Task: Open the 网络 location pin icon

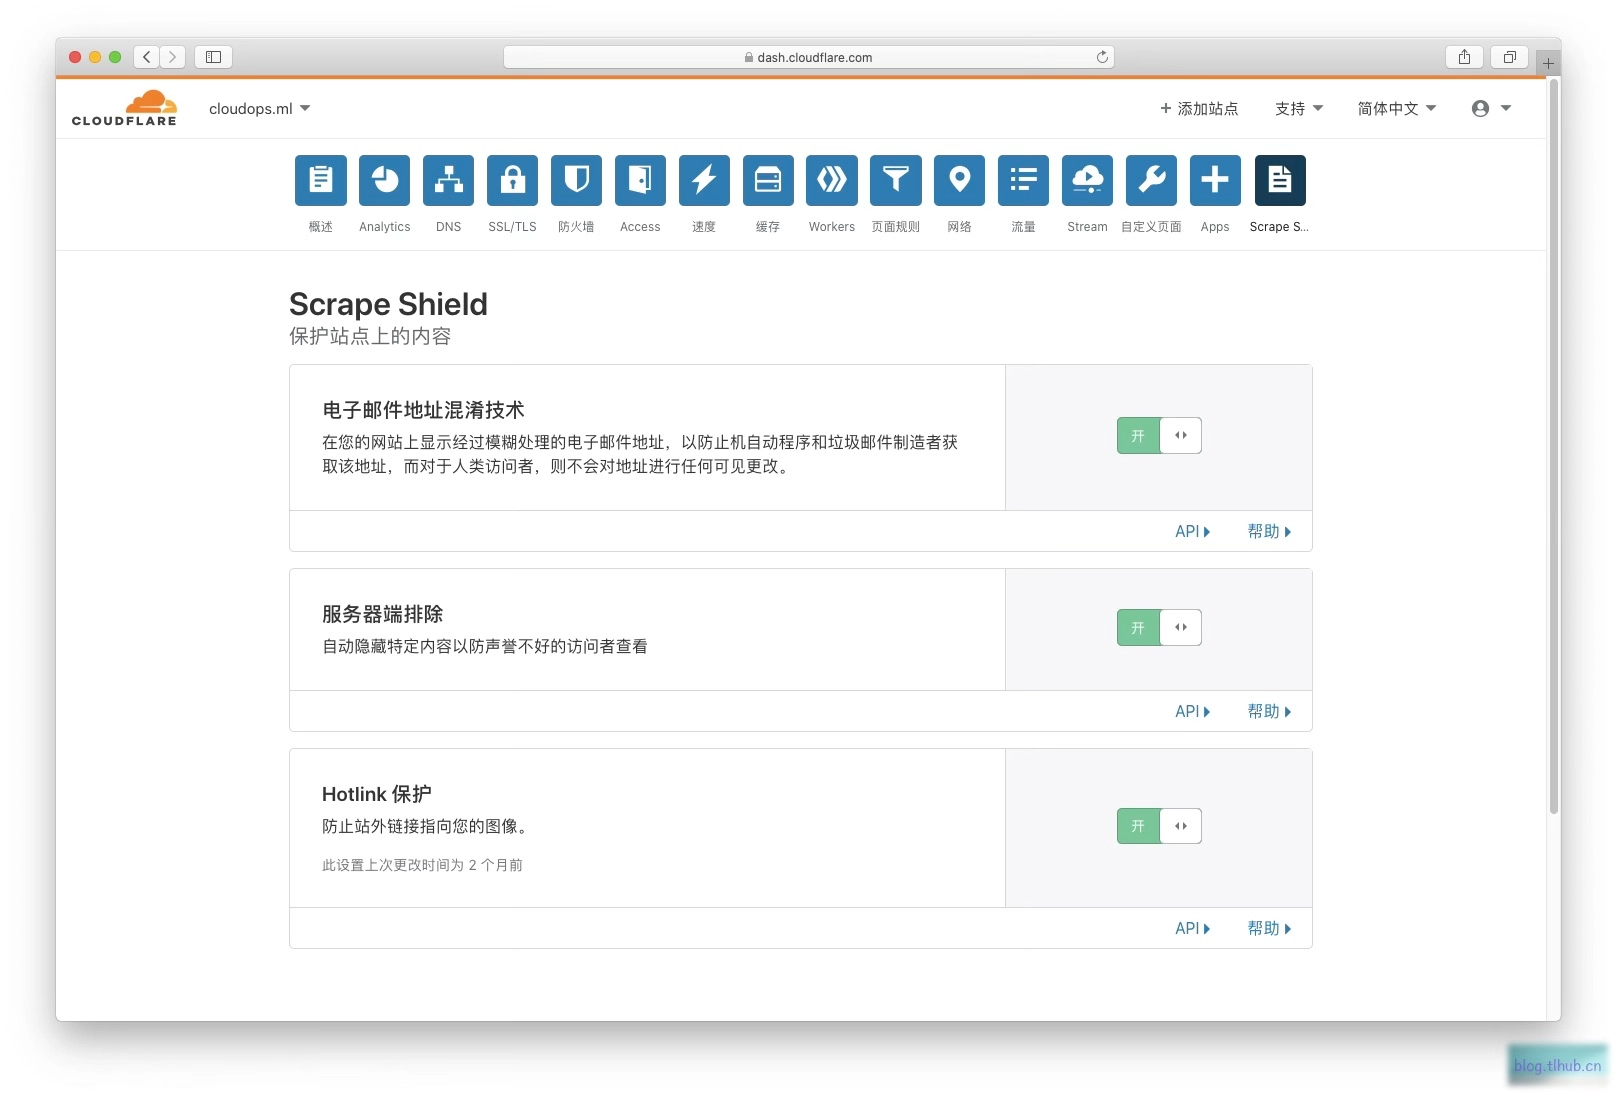Action: [959, 180]
